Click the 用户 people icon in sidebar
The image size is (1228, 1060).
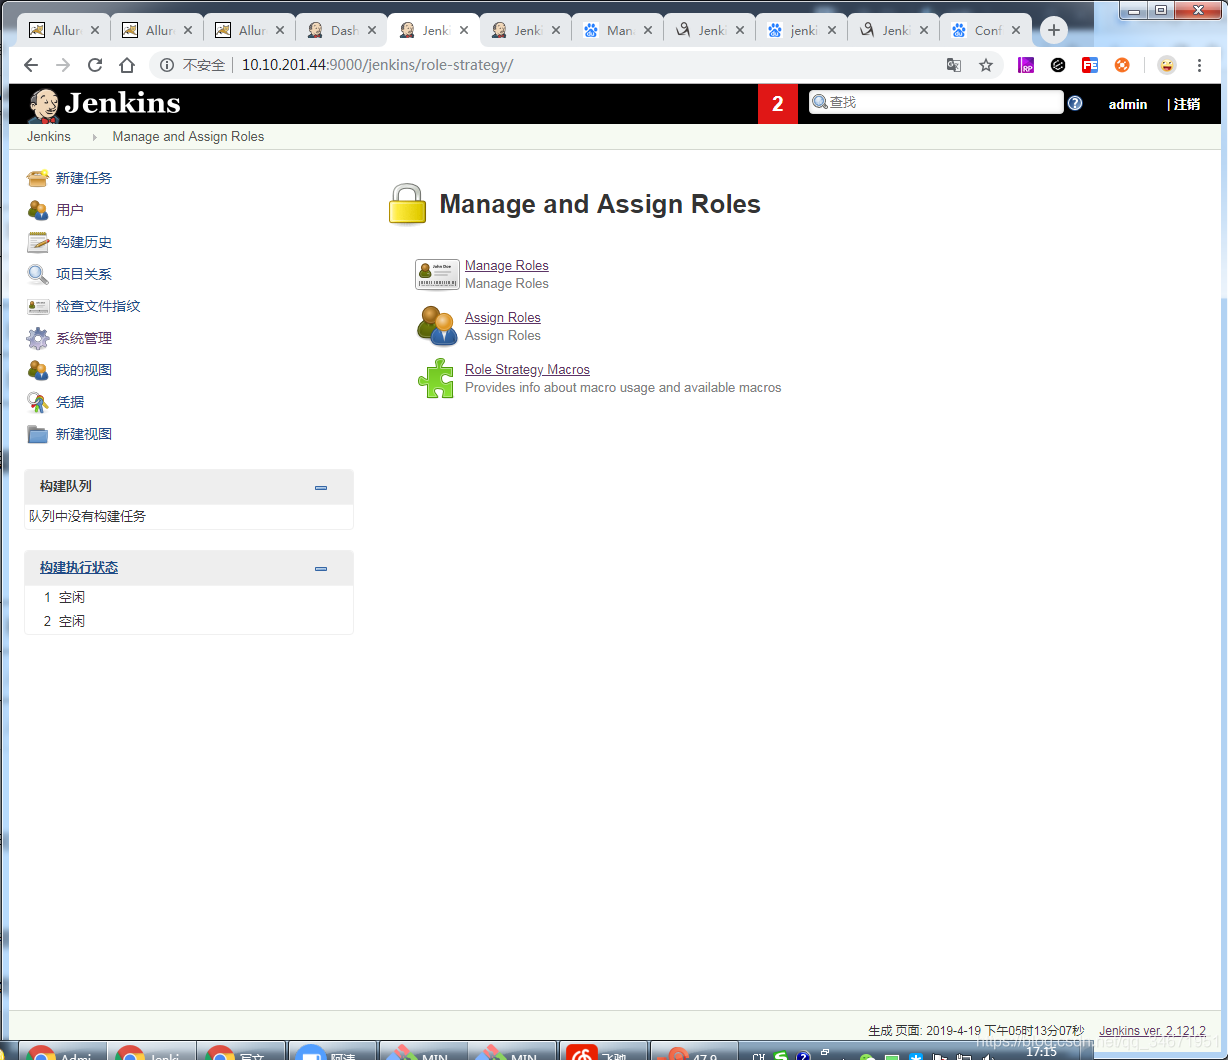[38, 210]
